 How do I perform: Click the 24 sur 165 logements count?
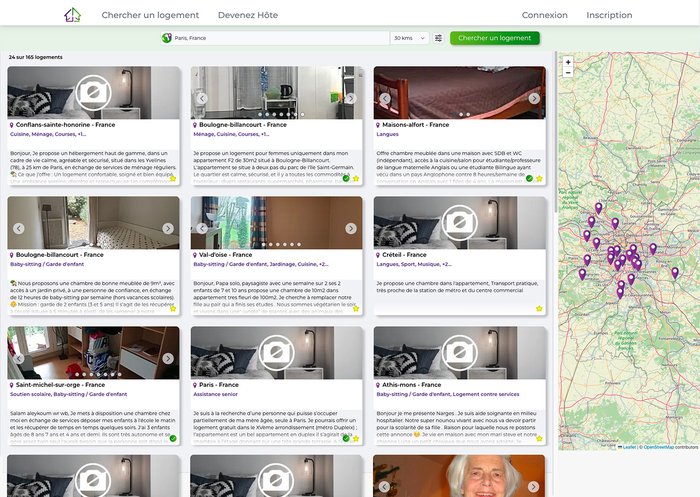coord(36,57)
